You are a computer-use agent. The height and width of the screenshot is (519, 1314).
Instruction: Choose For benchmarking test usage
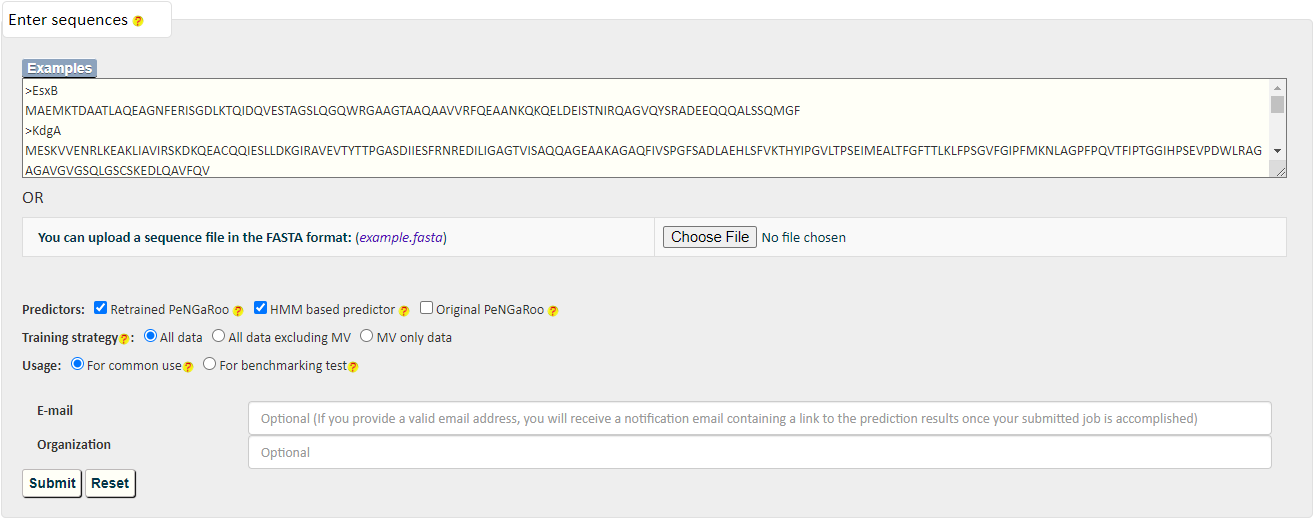tap(209, 364)
